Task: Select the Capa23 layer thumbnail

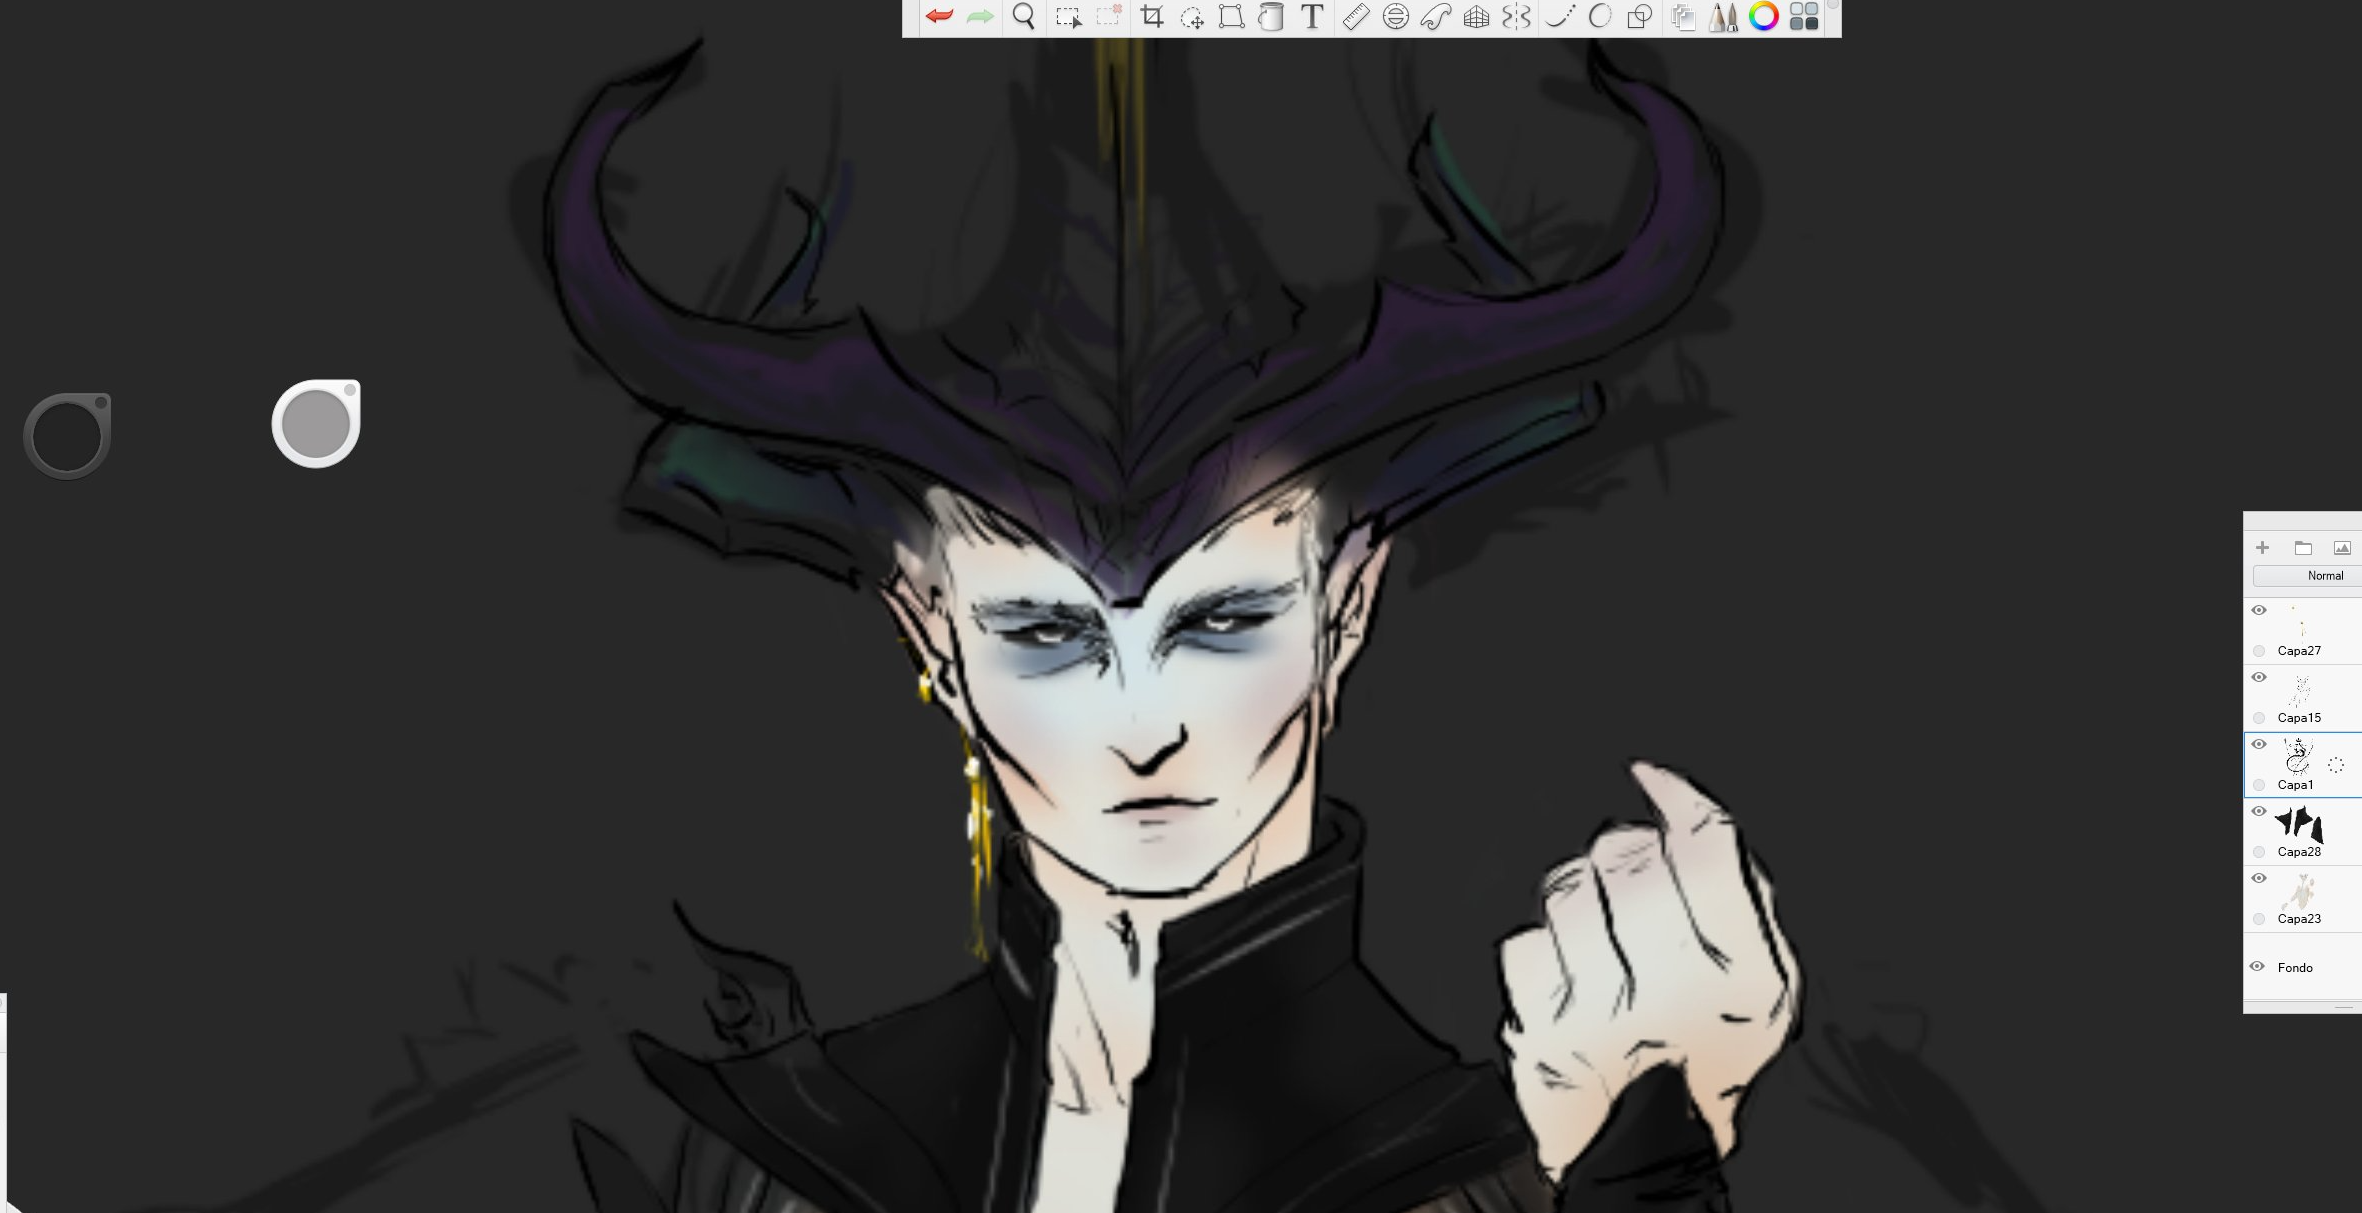Action: (2299, 891)
